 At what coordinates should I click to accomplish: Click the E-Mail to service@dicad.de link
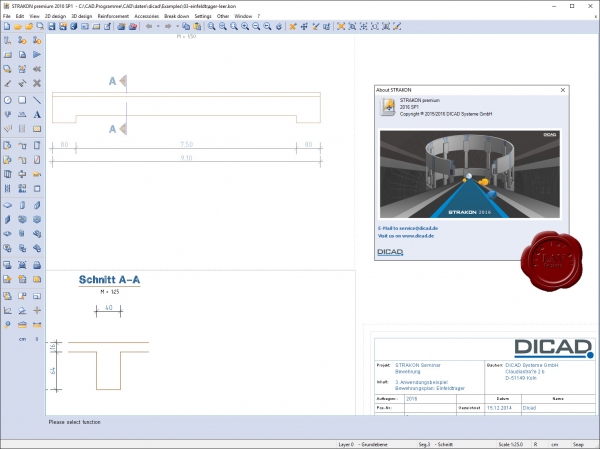408,228
